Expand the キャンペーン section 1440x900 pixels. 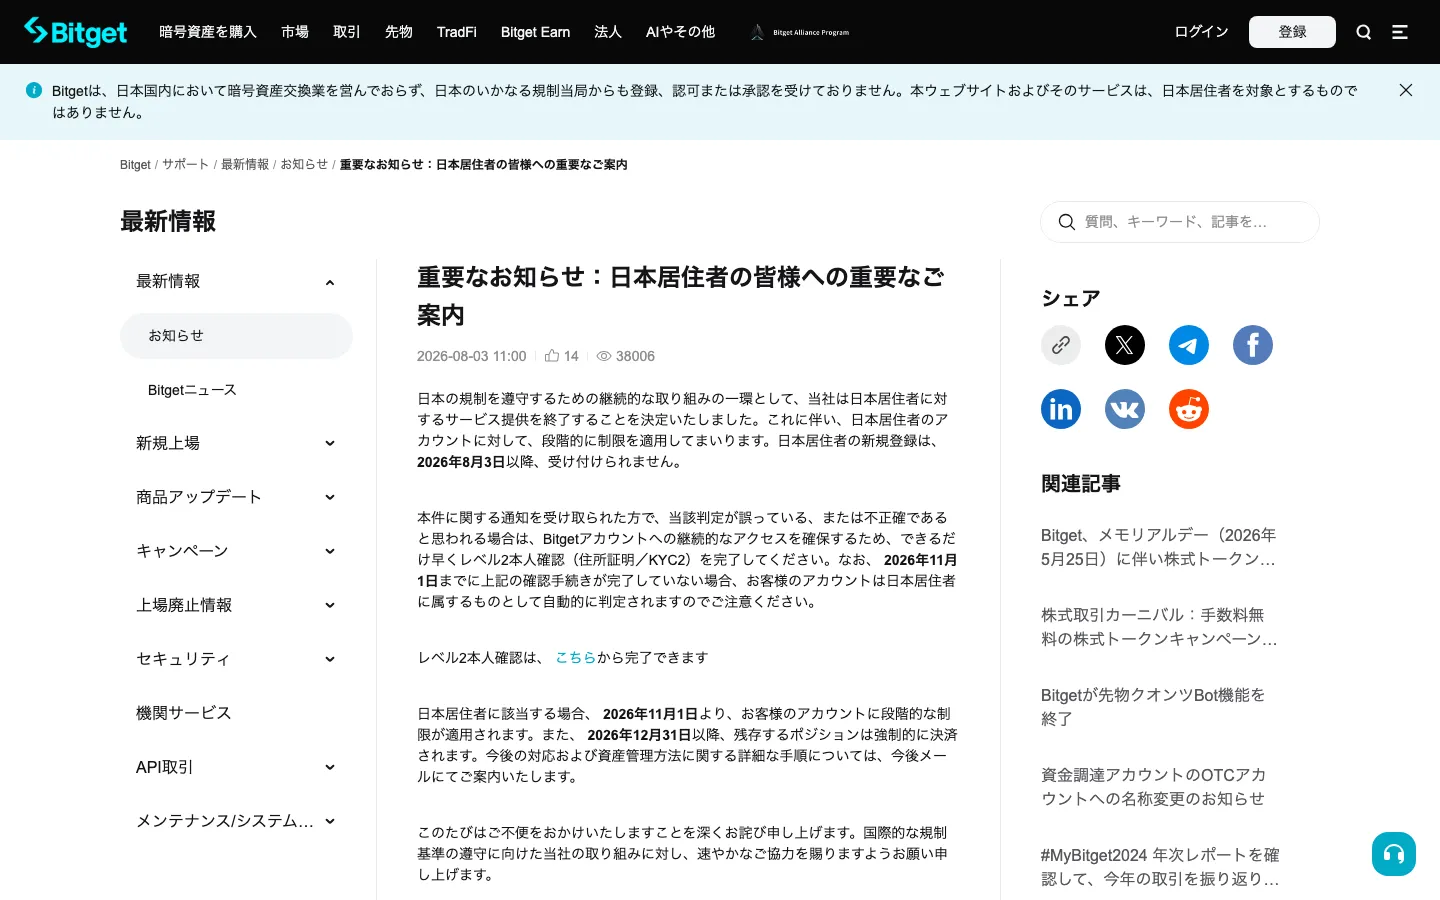330,551
